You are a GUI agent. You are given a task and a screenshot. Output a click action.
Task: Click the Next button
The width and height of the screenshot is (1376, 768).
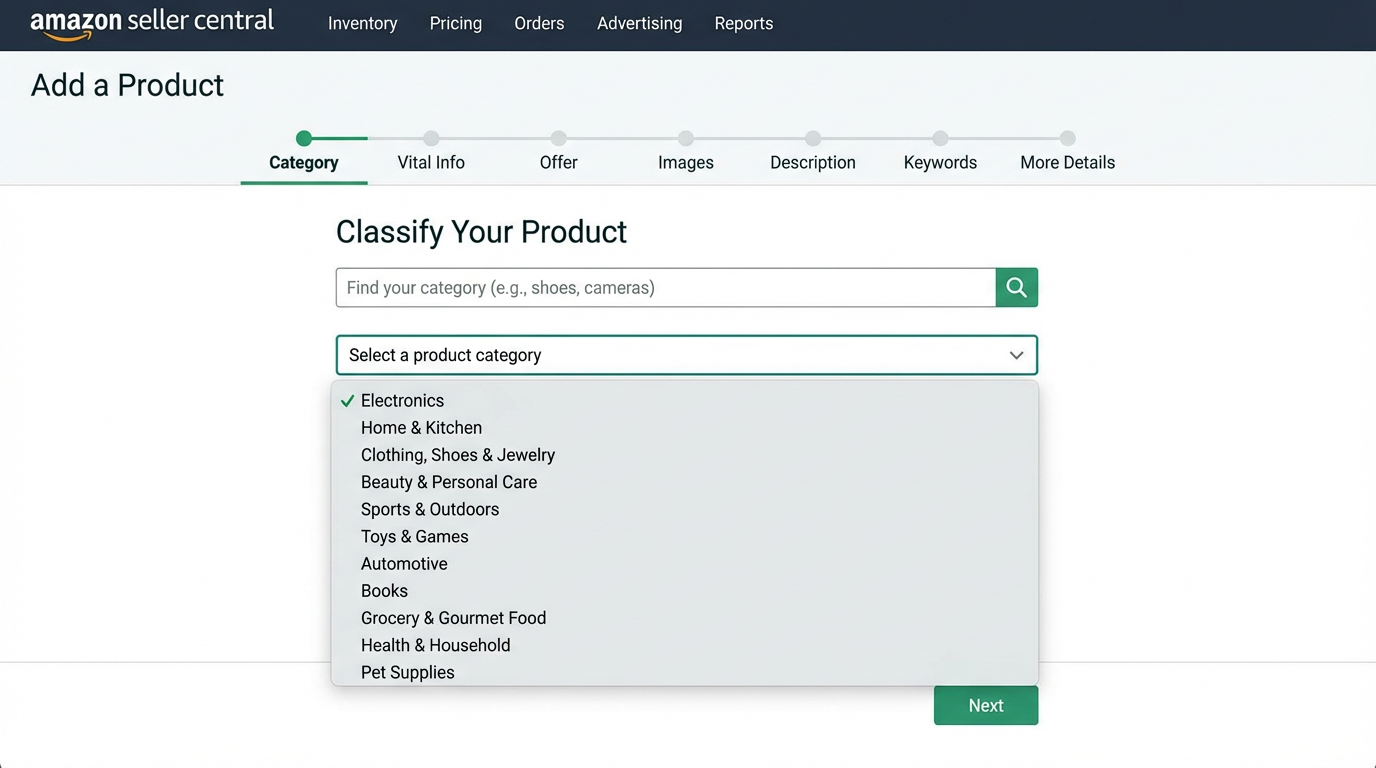pos(986,705)
